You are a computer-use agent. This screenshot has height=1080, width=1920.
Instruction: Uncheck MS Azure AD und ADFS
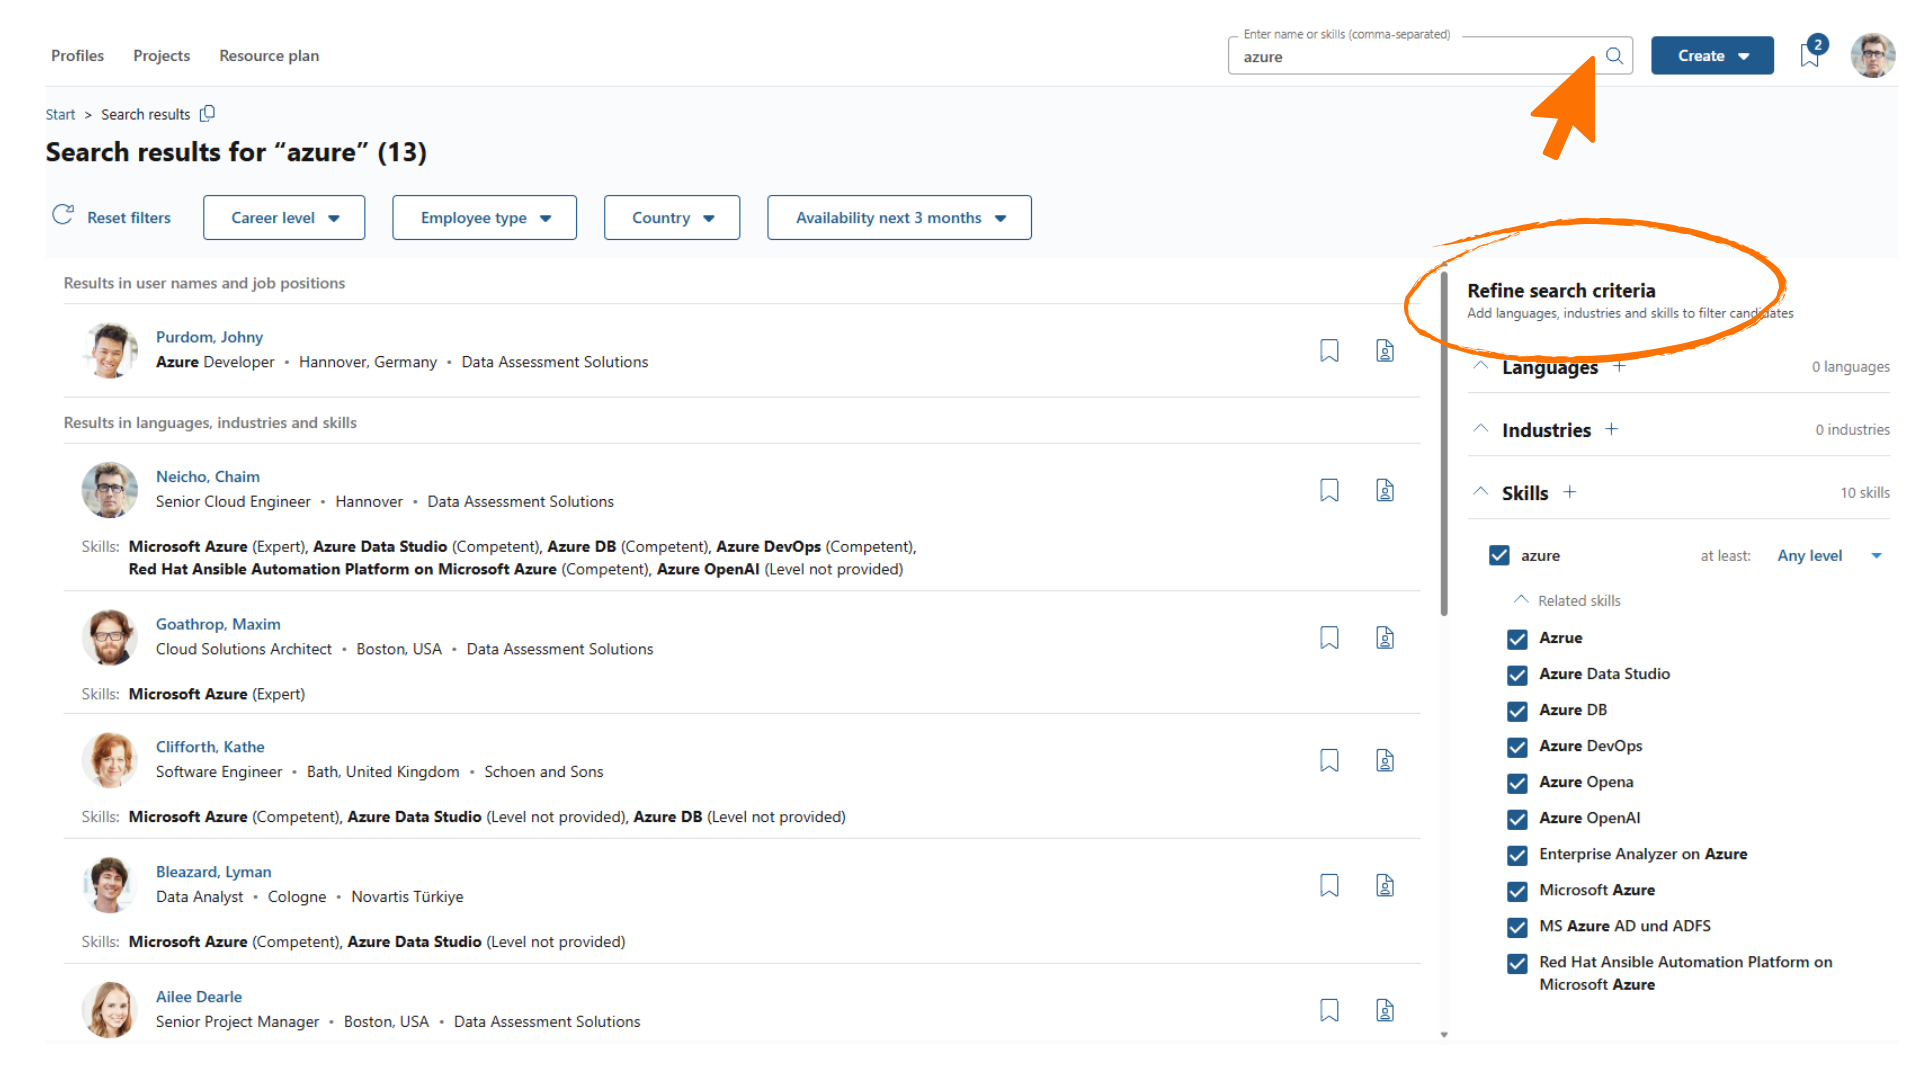click(1517, 927)
